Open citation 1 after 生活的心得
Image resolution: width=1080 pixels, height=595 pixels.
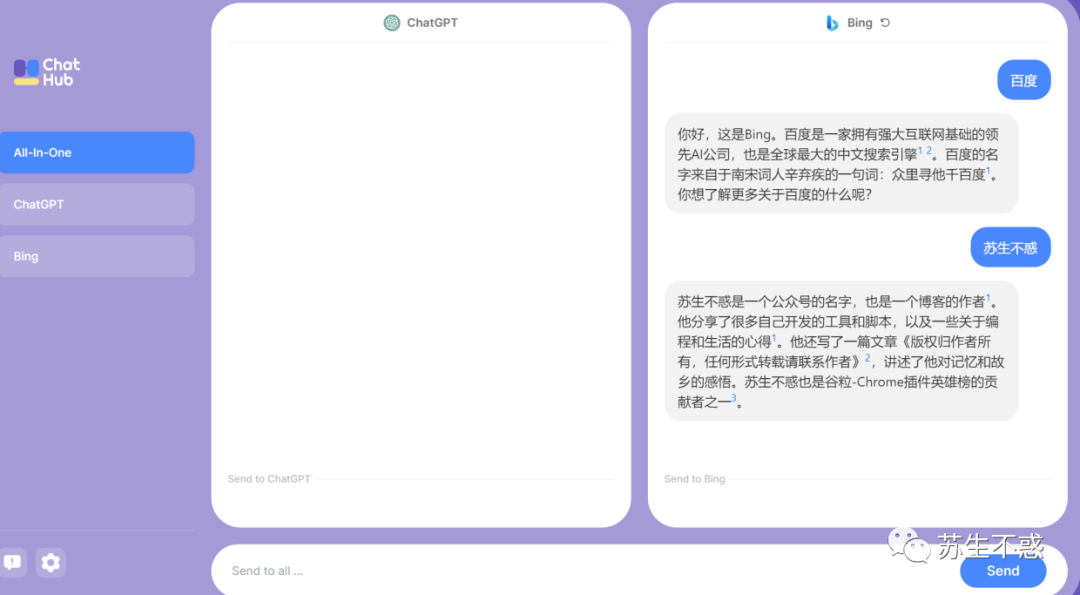(x=773, y=338)
